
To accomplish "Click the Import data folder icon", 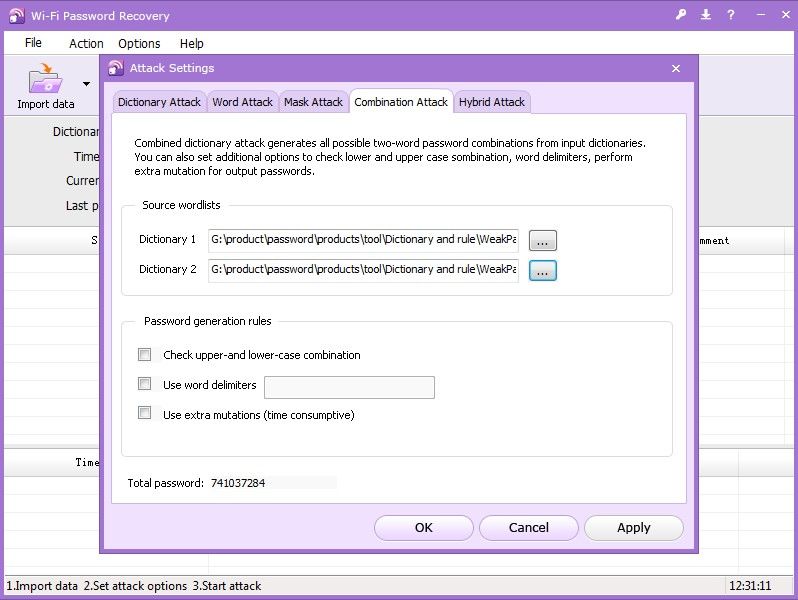I will [45, 80].
